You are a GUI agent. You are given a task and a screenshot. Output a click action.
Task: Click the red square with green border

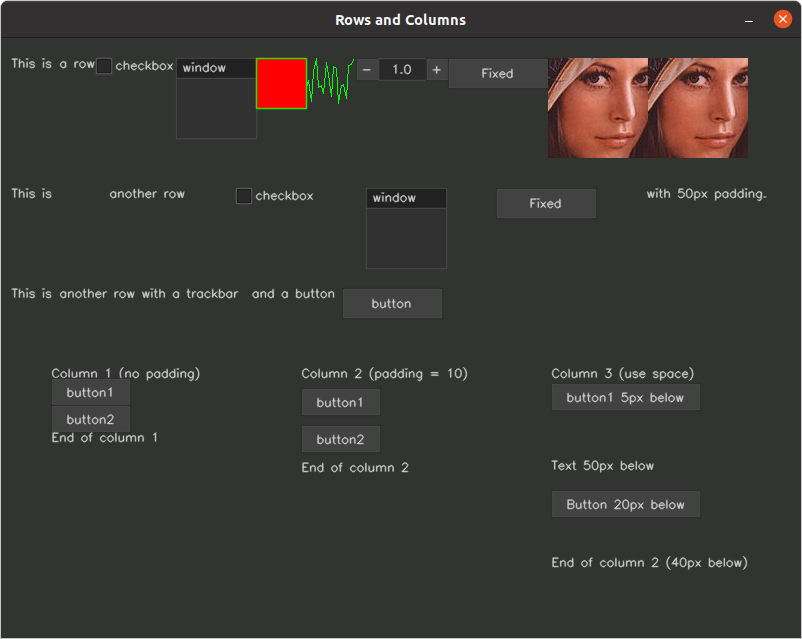[x=281, y=83]
